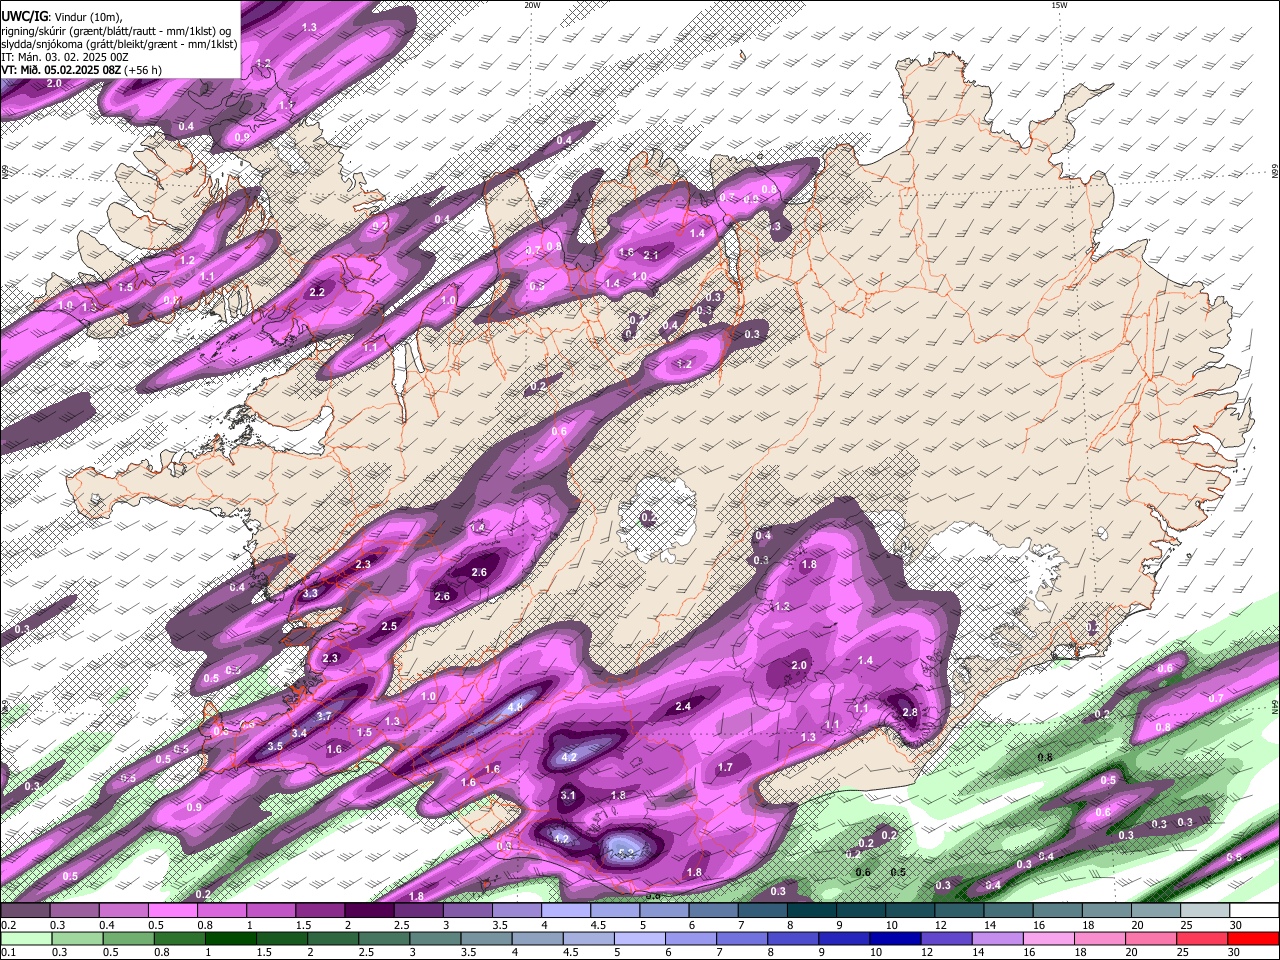Image resolution: width=1280 pixels, height=960 pixels.
Task: Click the 0.1 label in the lower legend row
Action: 7,952
